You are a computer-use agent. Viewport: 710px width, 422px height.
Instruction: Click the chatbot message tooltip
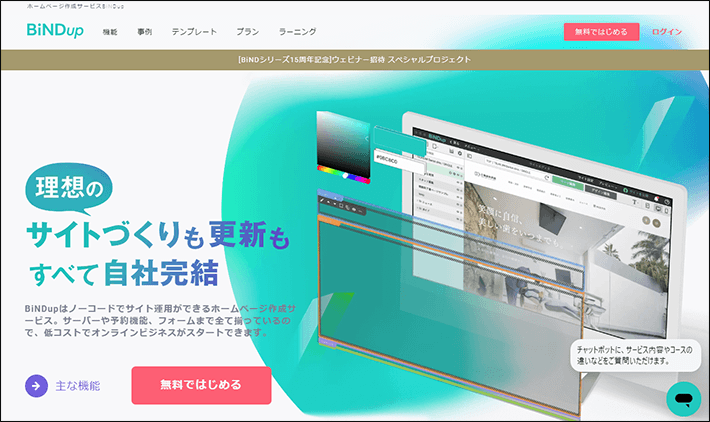click(x=635, y=355)
